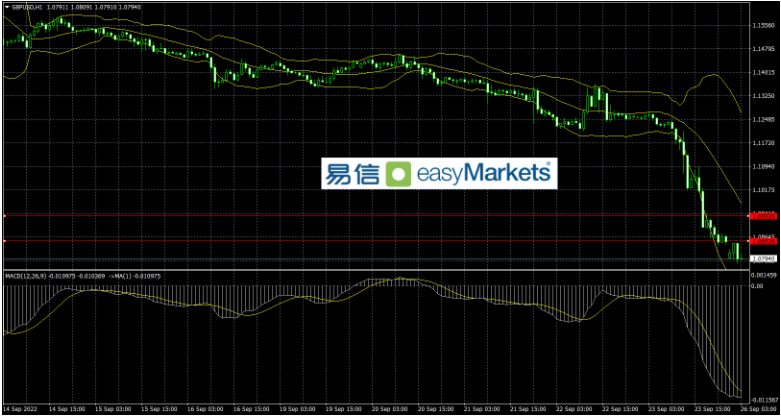Image resolution: width=781 pixels, height=417 pixels.
Task: Click the 22 Sep 03:00 time label
Action: click(576, 407)
